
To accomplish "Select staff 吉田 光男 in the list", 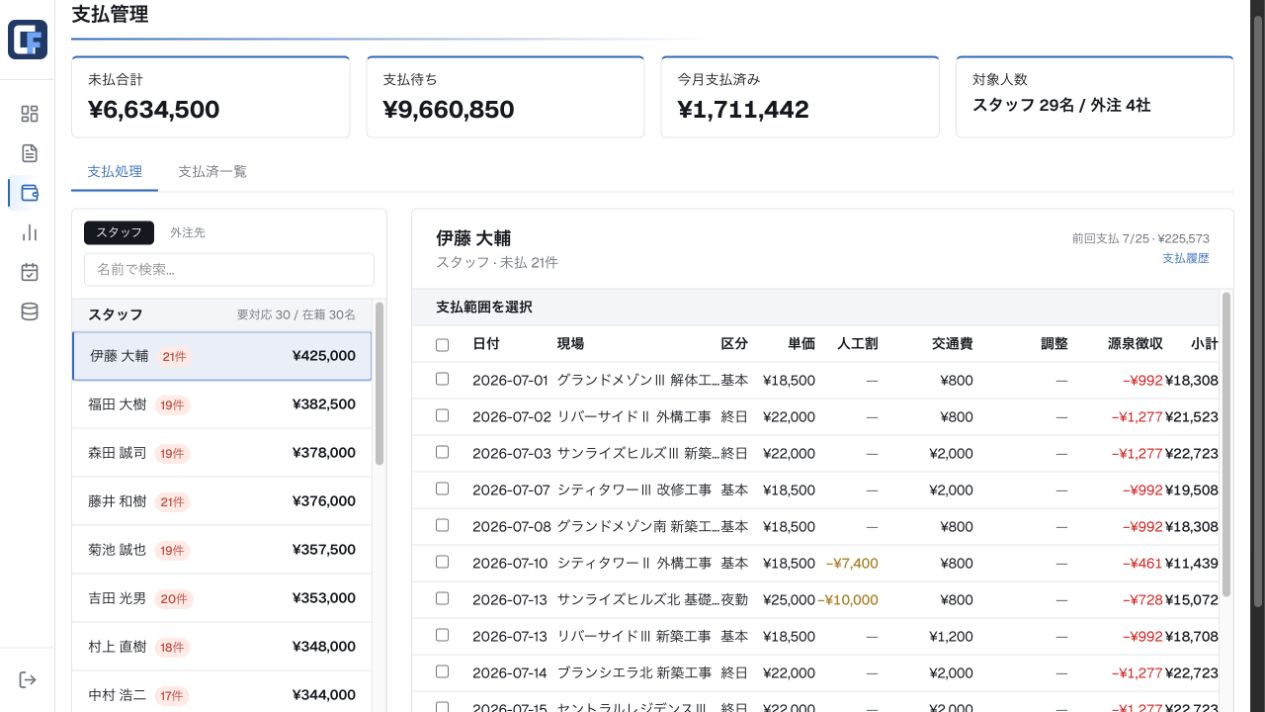I will pyautogui.click(x=222, y=598).
